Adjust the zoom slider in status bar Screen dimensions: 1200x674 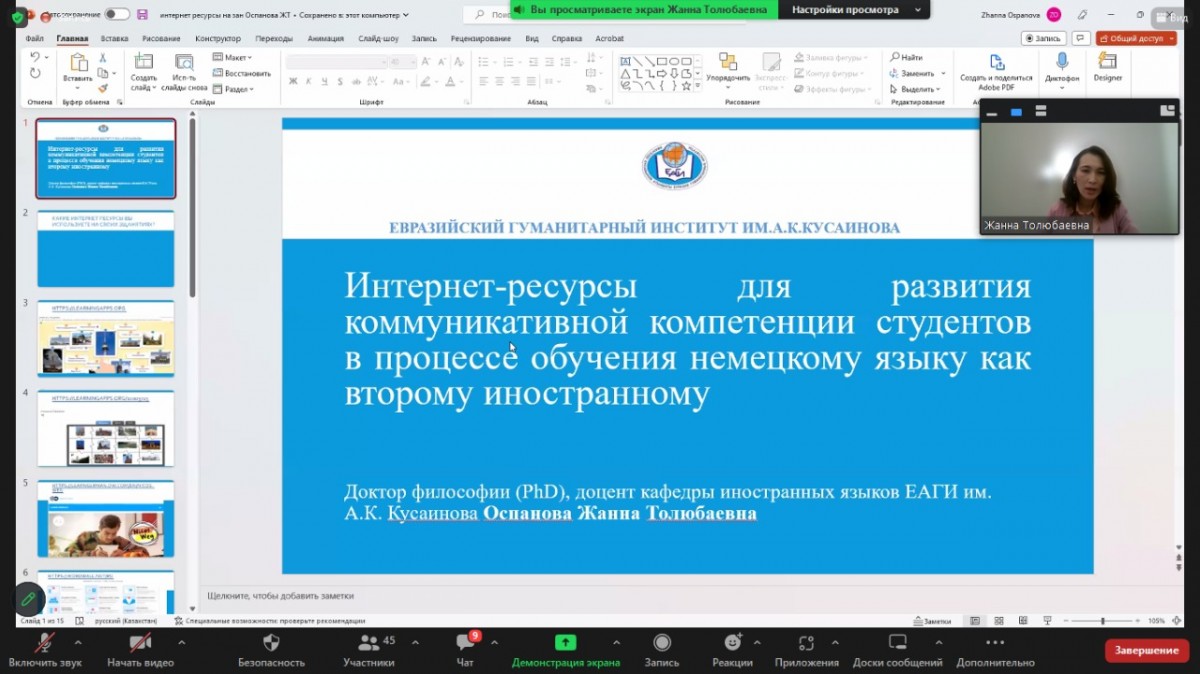(1103, 621)
